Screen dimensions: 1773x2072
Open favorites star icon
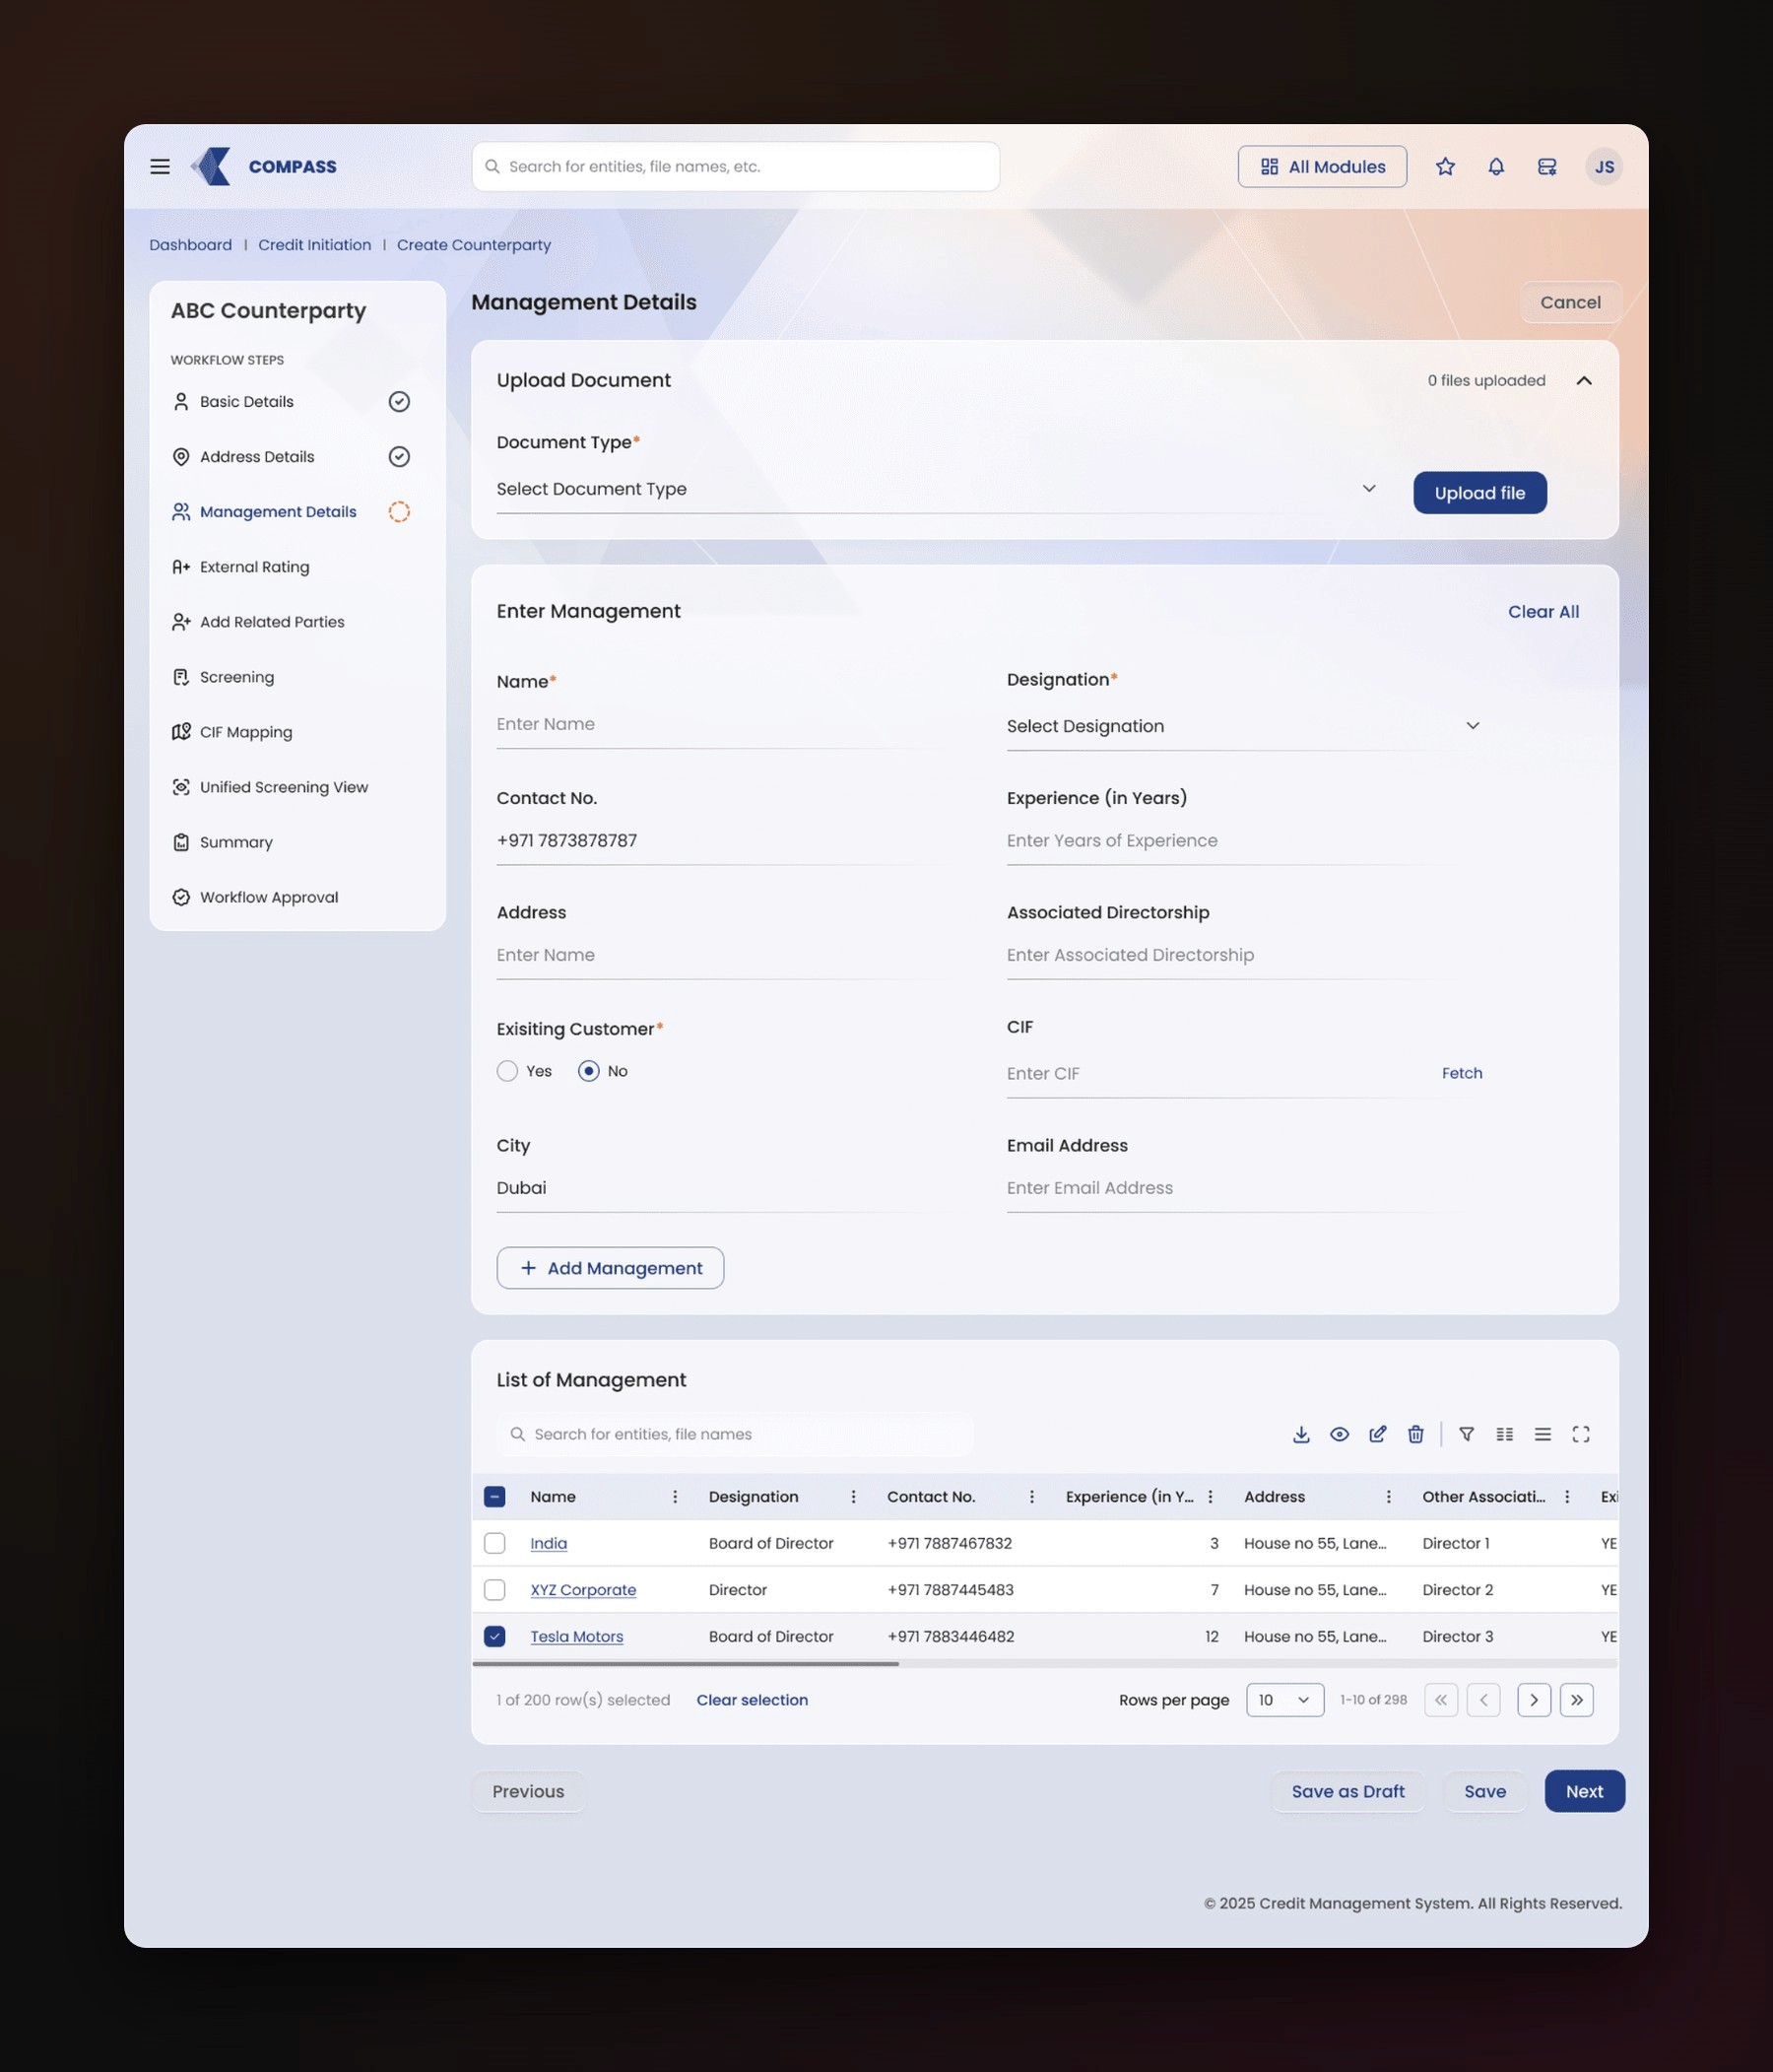point(1445,167)
